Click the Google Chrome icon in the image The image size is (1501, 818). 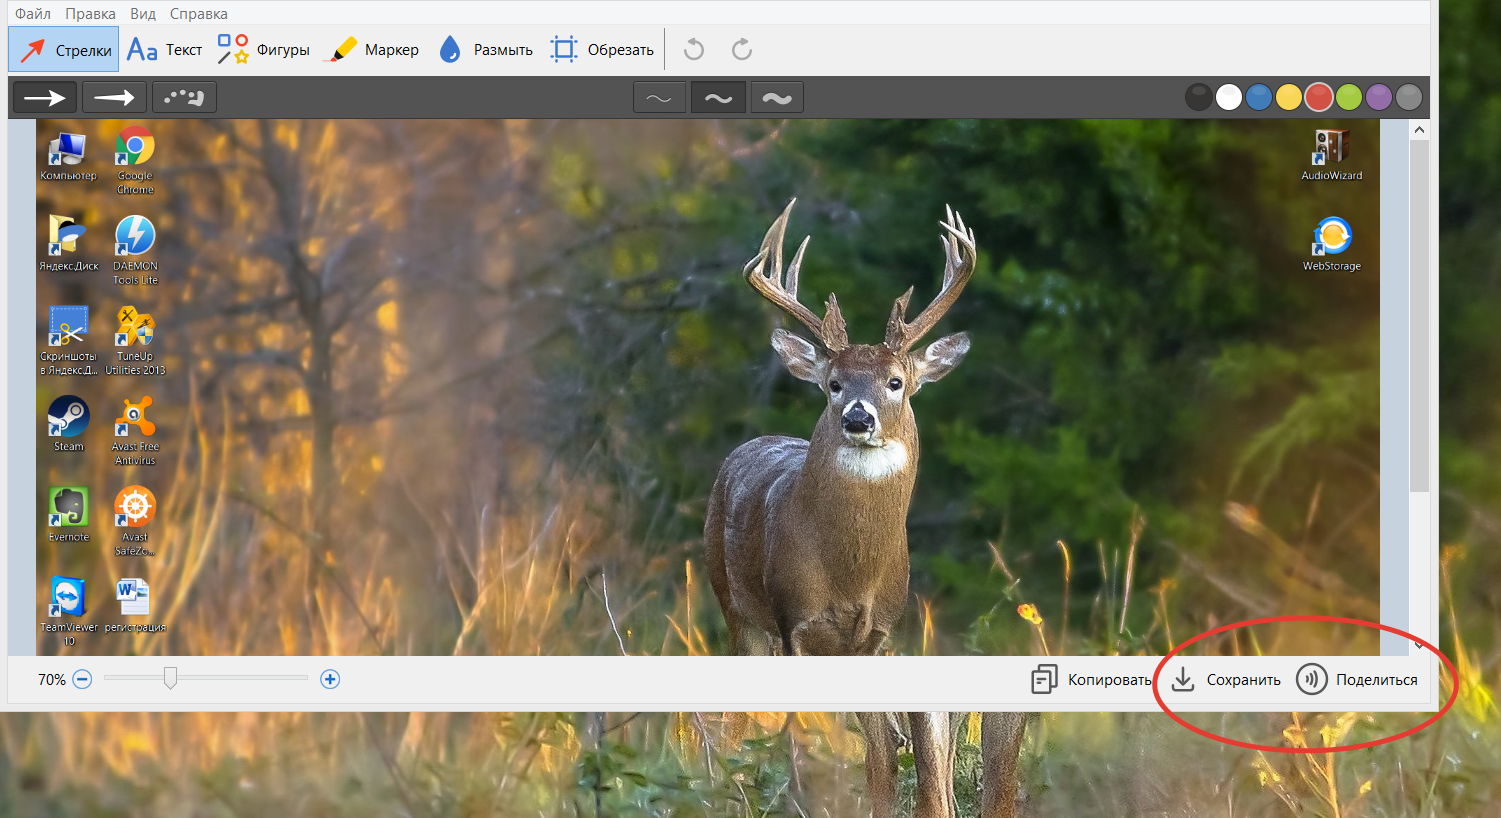pos(135,160)
